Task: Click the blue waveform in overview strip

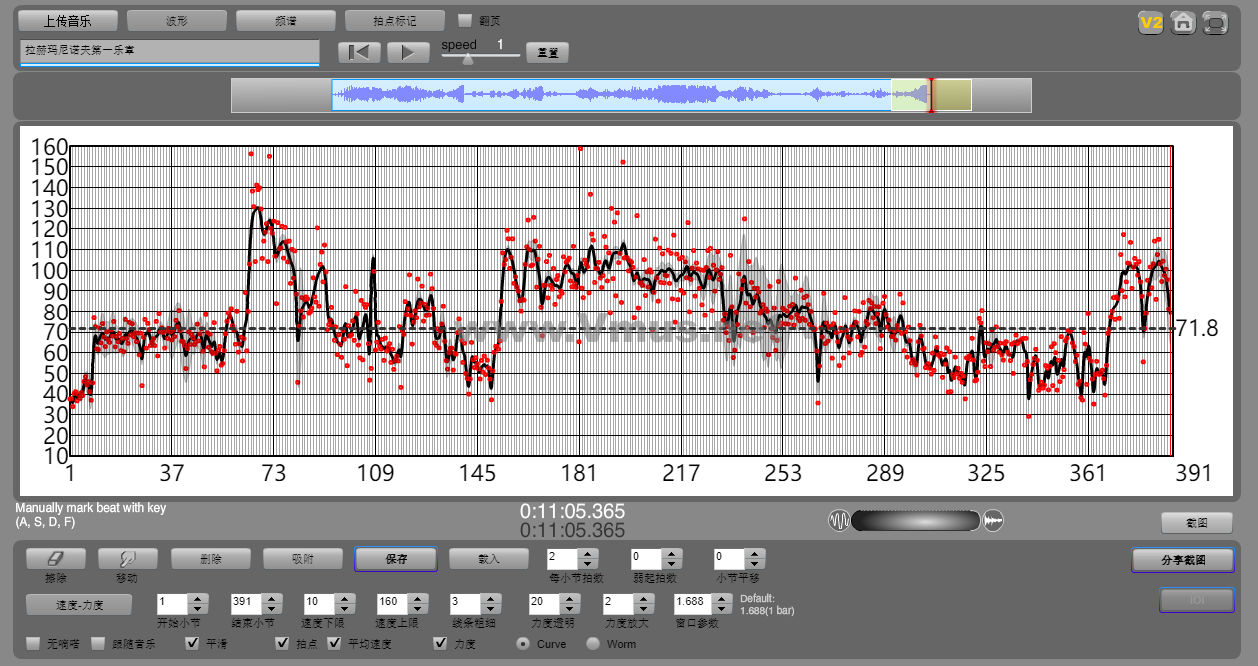Action: pos(611,96)
